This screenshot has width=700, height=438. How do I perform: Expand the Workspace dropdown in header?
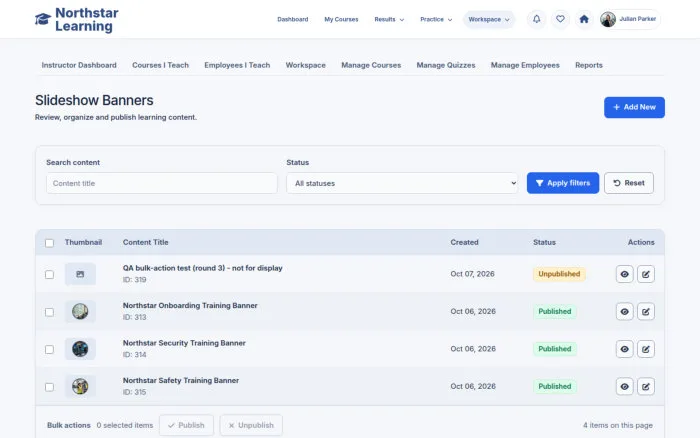[x=489, y=19]
